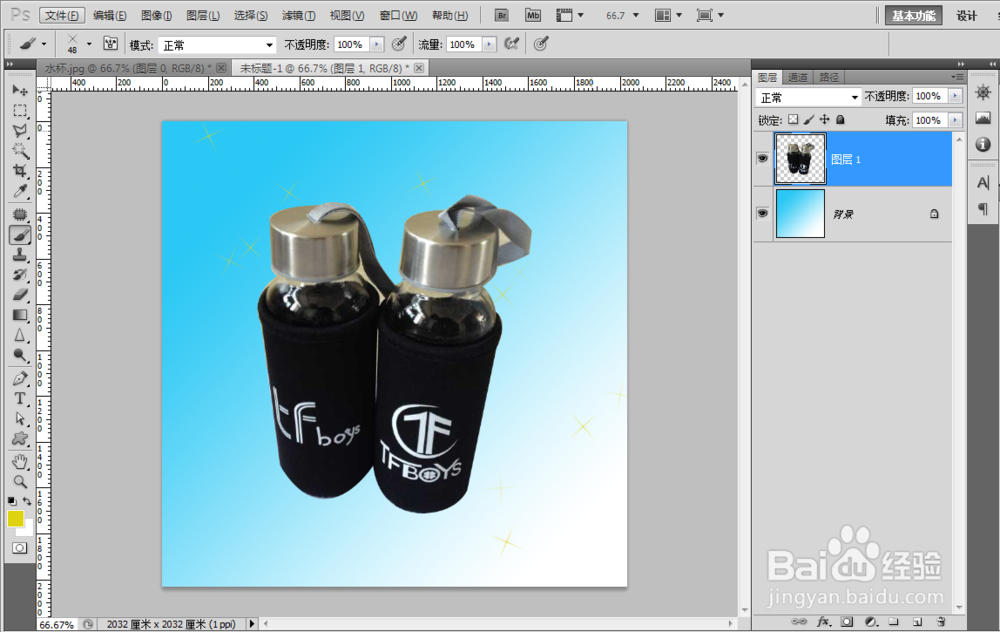This screenshot has width=1000, height=632.
Task: Select the Move tool
Action: pyautogui.click(x=20, y=90)
